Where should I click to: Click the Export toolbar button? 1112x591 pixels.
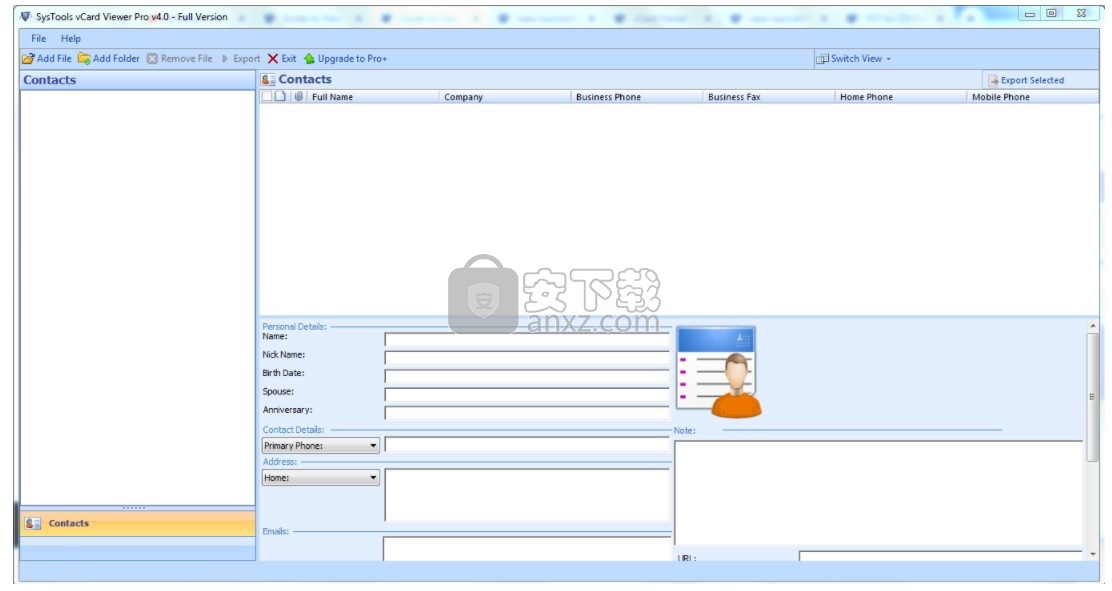pyautogui.click(x=241, y=59)
